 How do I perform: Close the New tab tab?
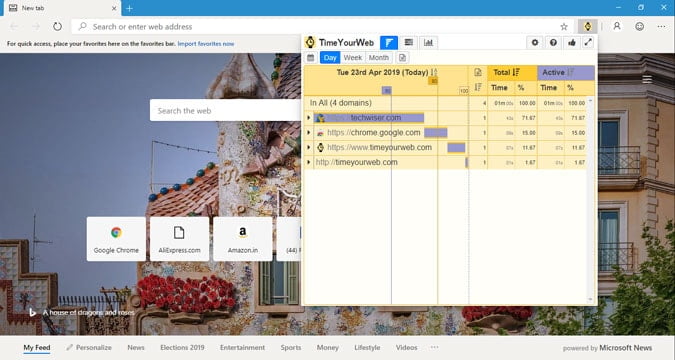[114, 8]
